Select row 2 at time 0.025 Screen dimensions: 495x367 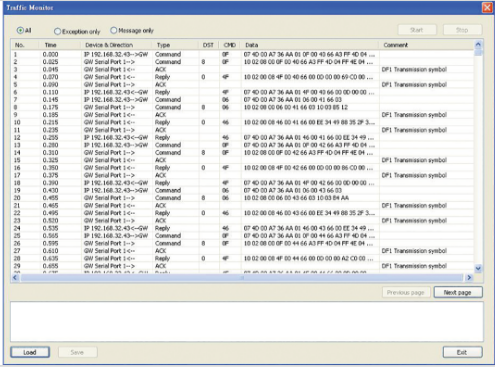tap(243, 62)
